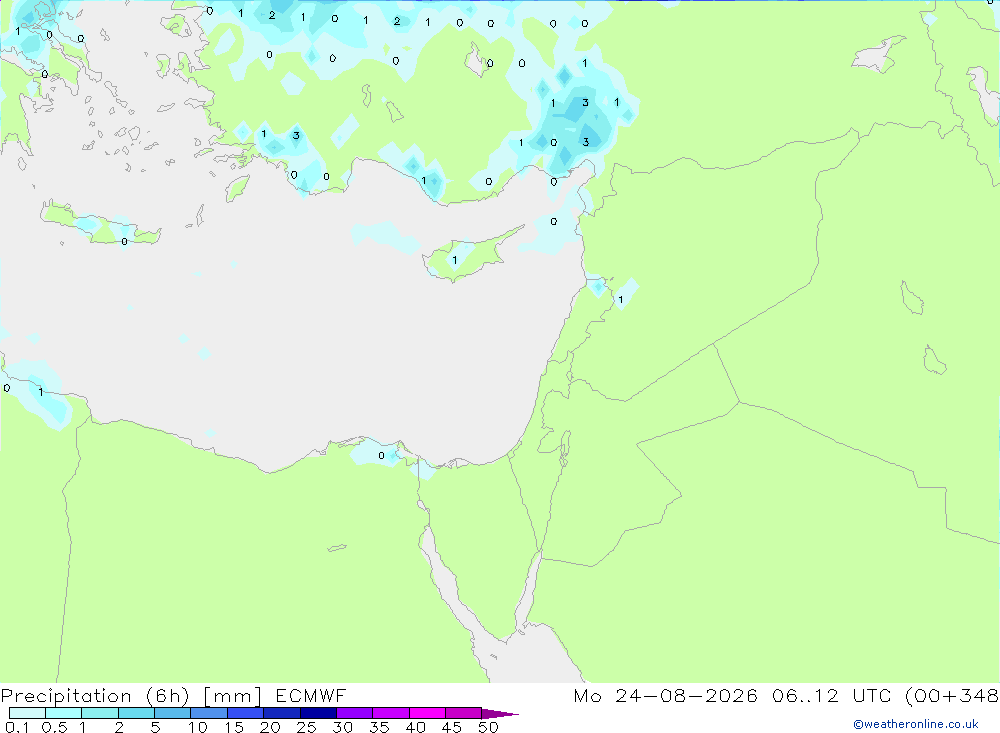The height and width of the screenshot is (733, 1000).
Task: Click the '1' value on the Lebanon coast
Action: [x=621, y=300]
